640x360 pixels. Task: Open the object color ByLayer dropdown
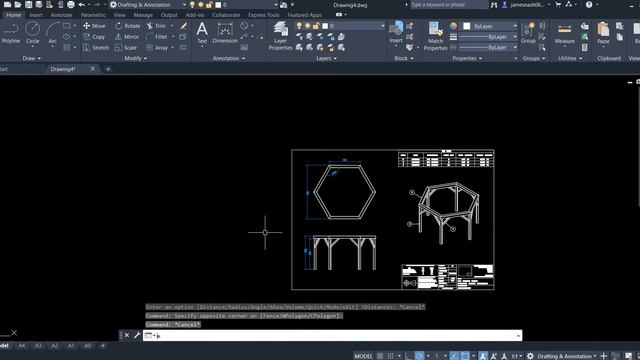click(490, 26)
